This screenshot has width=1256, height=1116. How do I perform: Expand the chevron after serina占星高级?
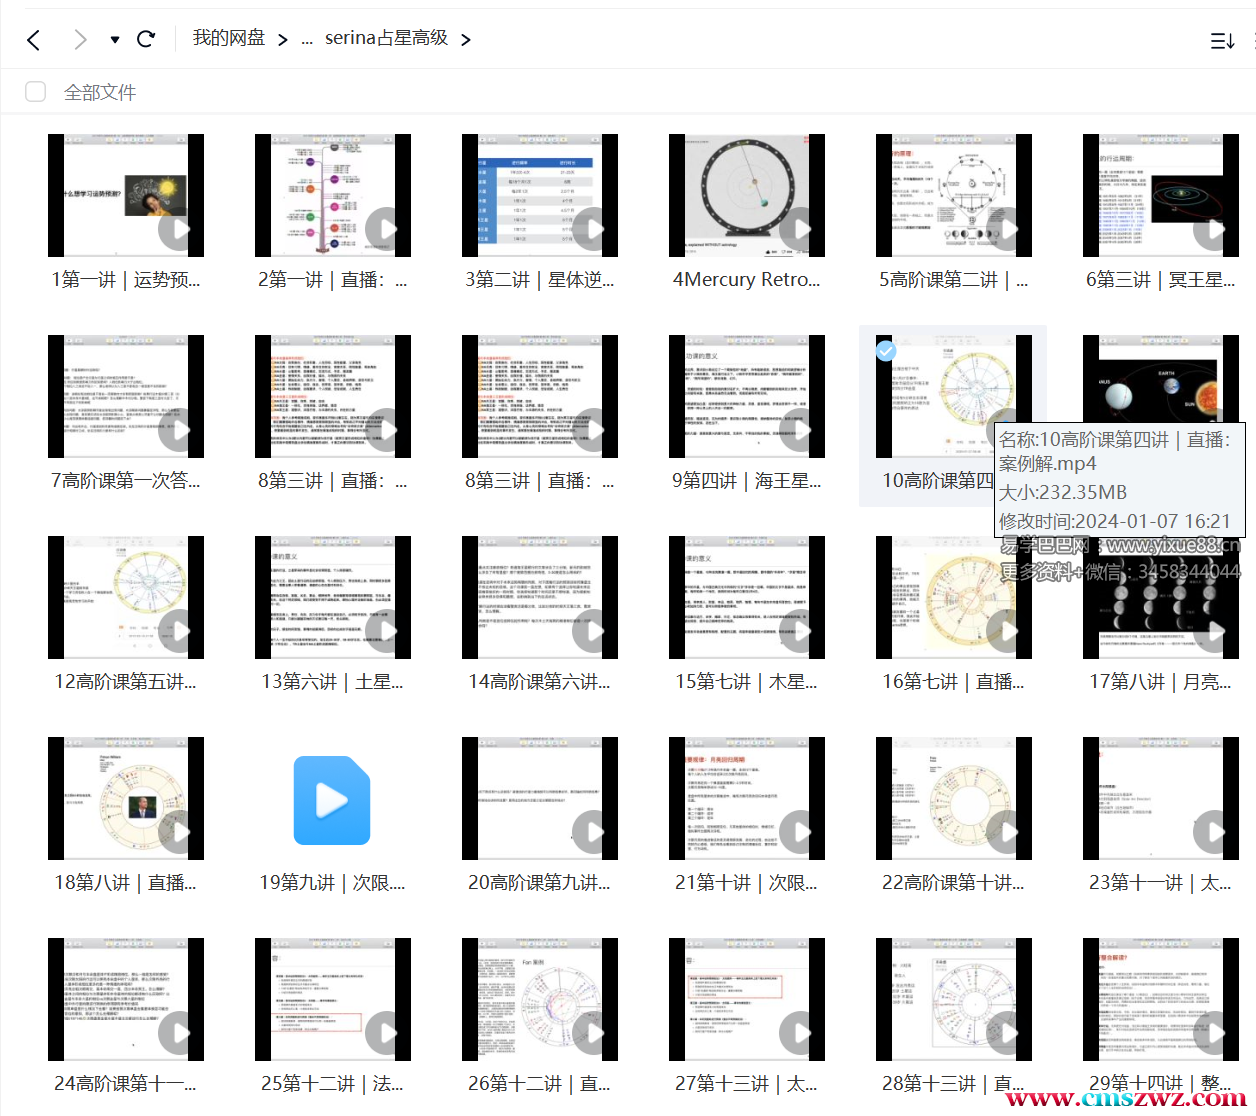(466, 40)
